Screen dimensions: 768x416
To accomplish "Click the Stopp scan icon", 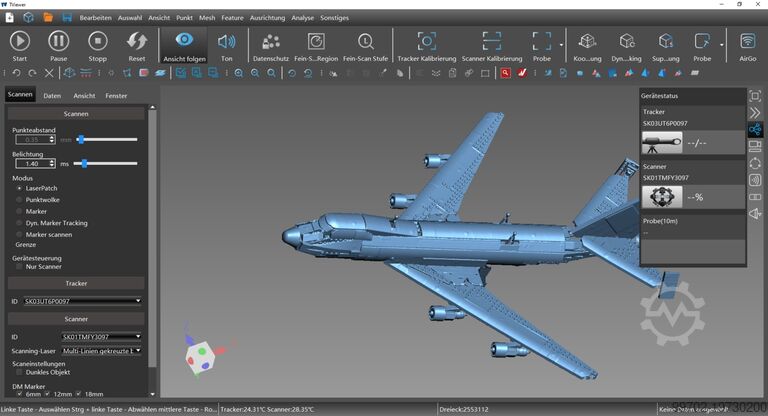I will [97, 41].
